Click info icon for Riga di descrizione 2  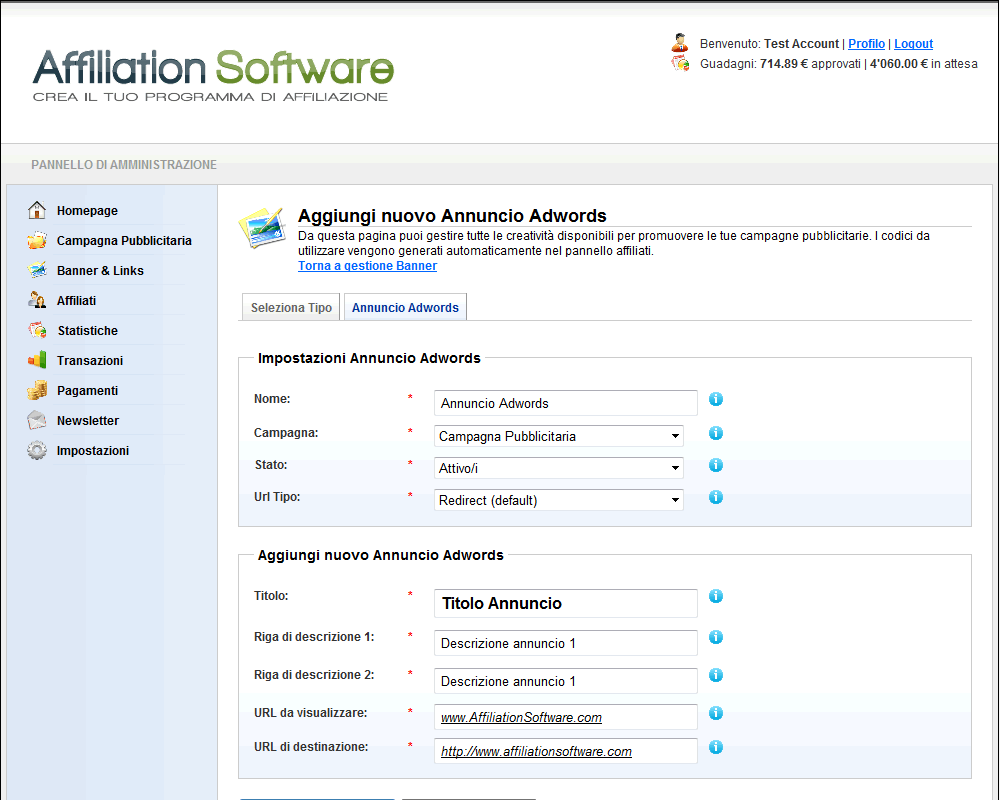pos(716,675)
